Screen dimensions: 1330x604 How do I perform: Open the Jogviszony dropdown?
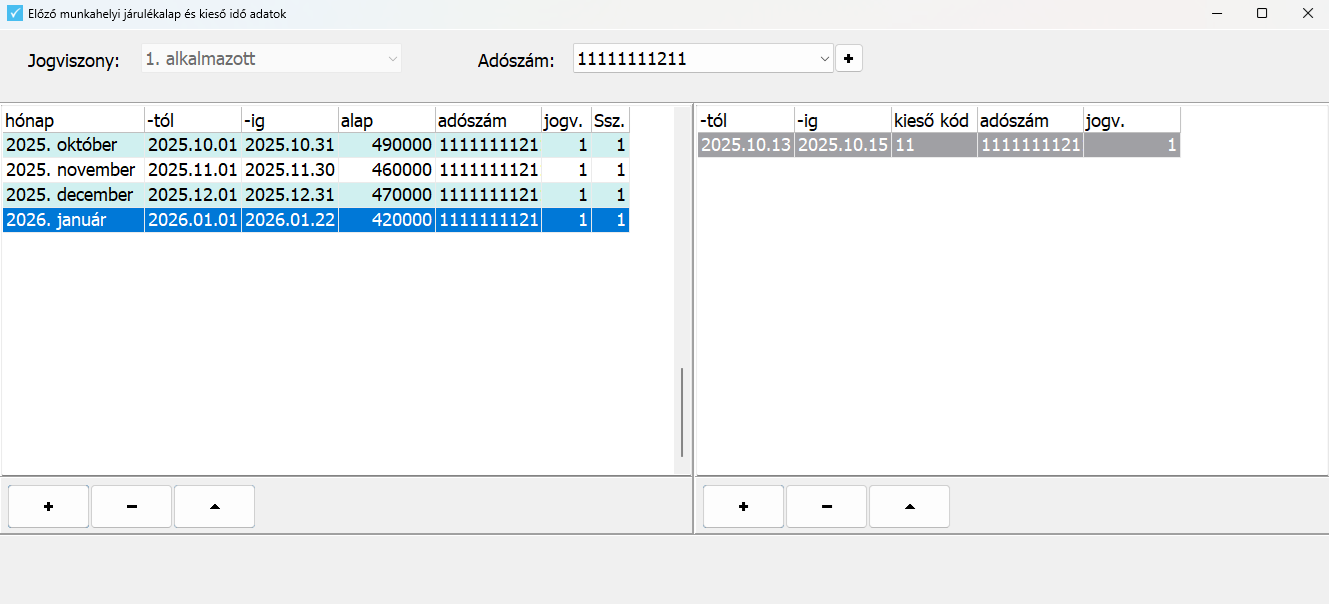tap(270, 59)
